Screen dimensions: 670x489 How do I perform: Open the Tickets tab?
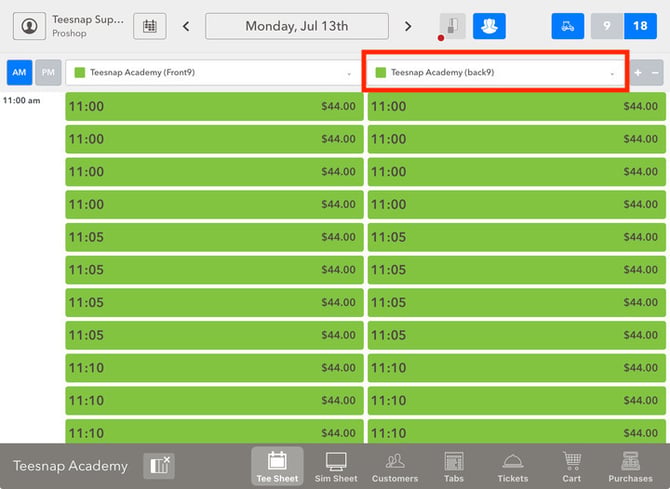click(x=513, y=466)
